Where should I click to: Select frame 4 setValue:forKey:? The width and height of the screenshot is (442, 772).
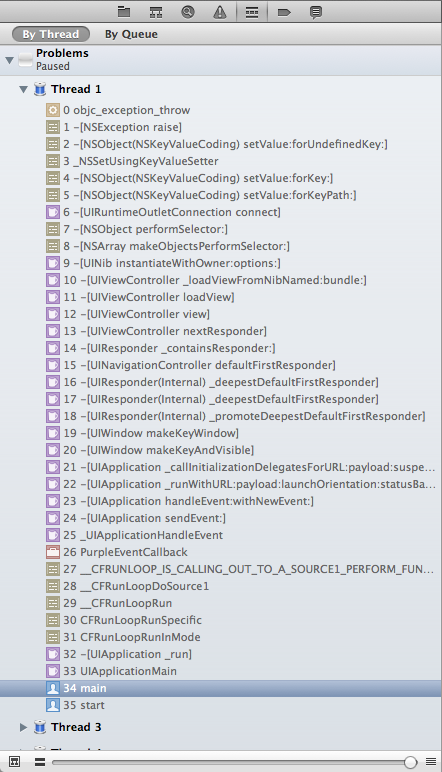click(221, 178)
